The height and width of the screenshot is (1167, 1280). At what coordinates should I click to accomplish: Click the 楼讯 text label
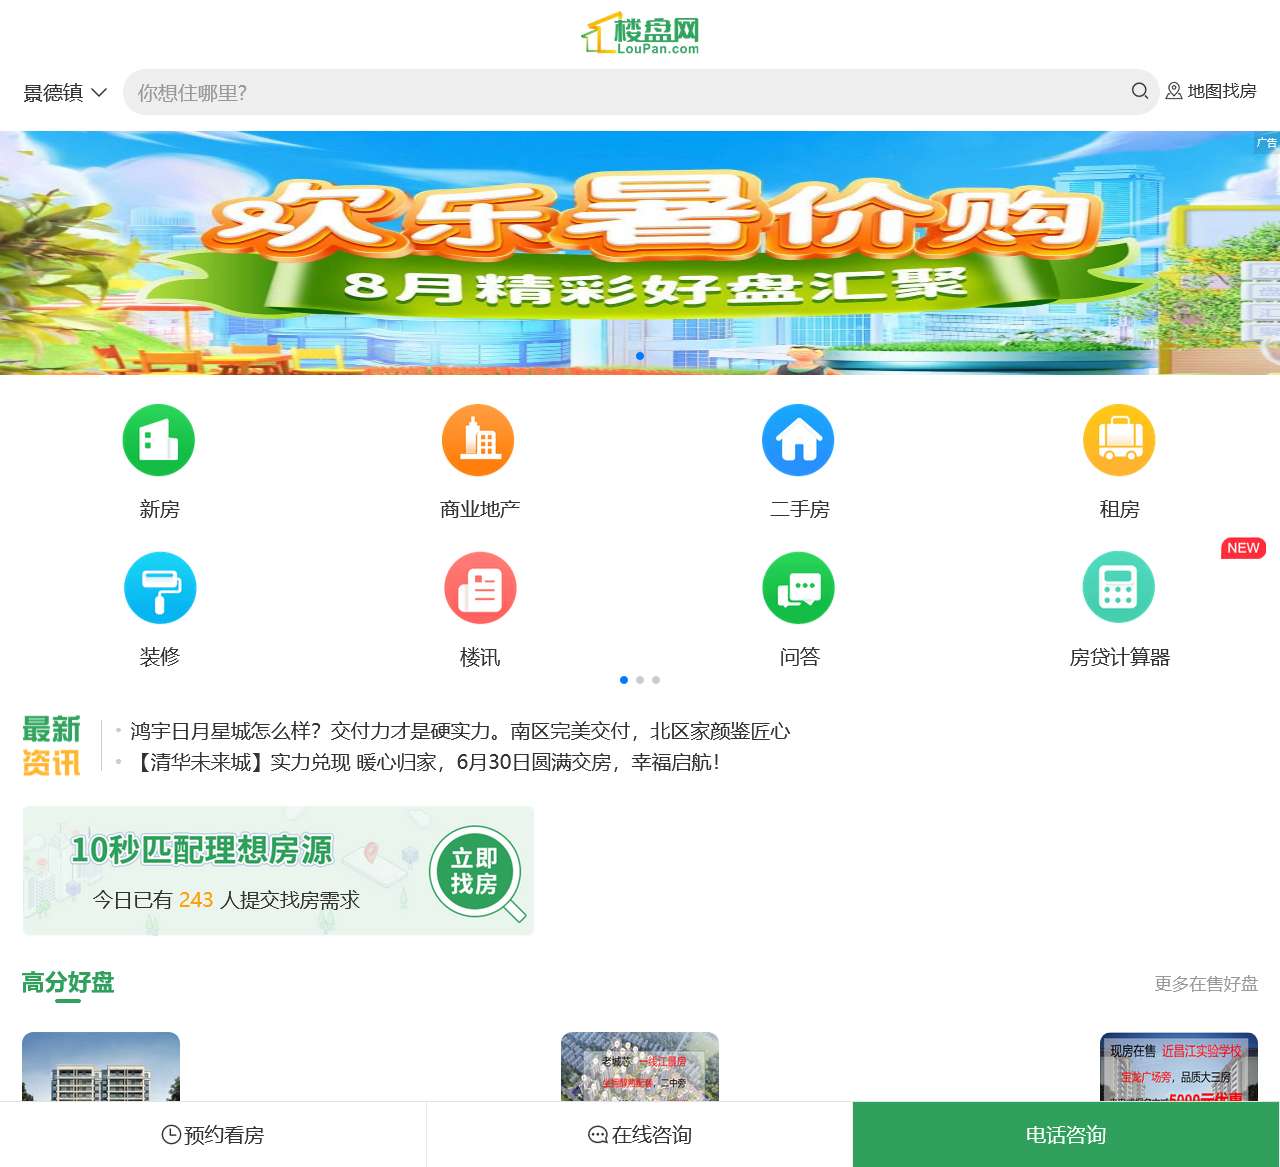pyautogui.click(x=480, y=657)
